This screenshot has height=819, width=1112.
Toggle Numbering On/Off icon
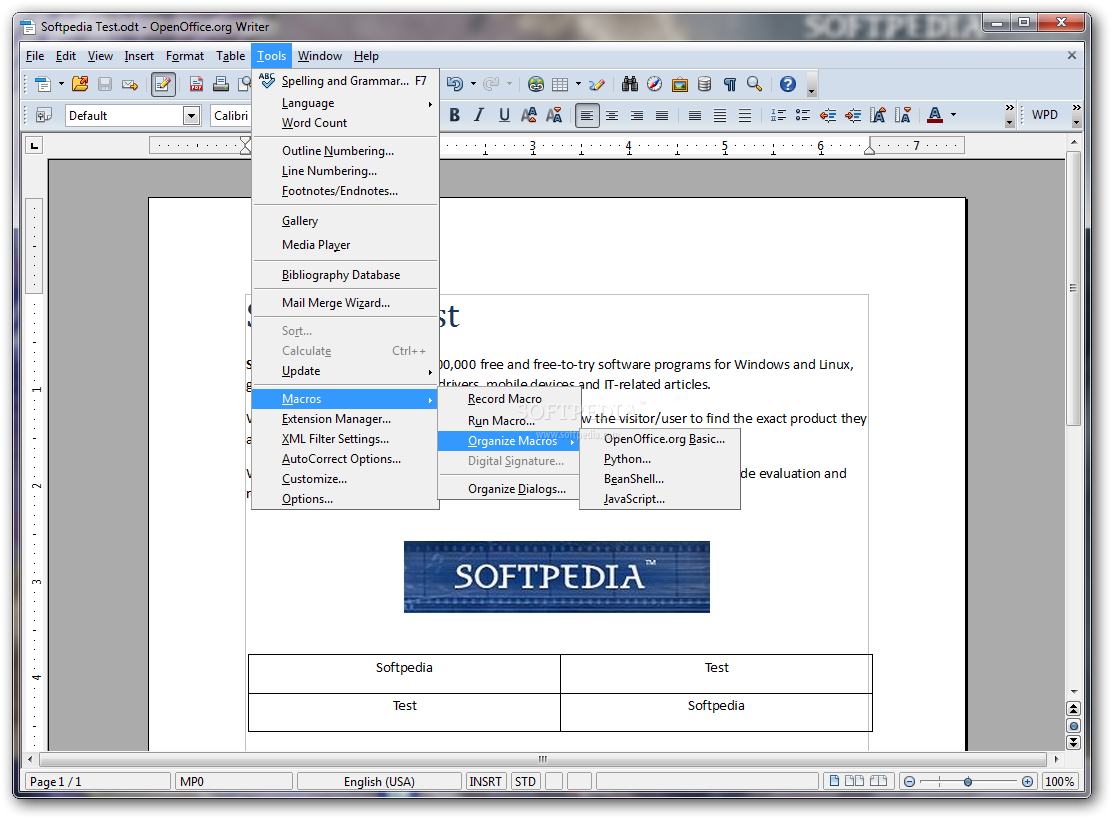778,115
